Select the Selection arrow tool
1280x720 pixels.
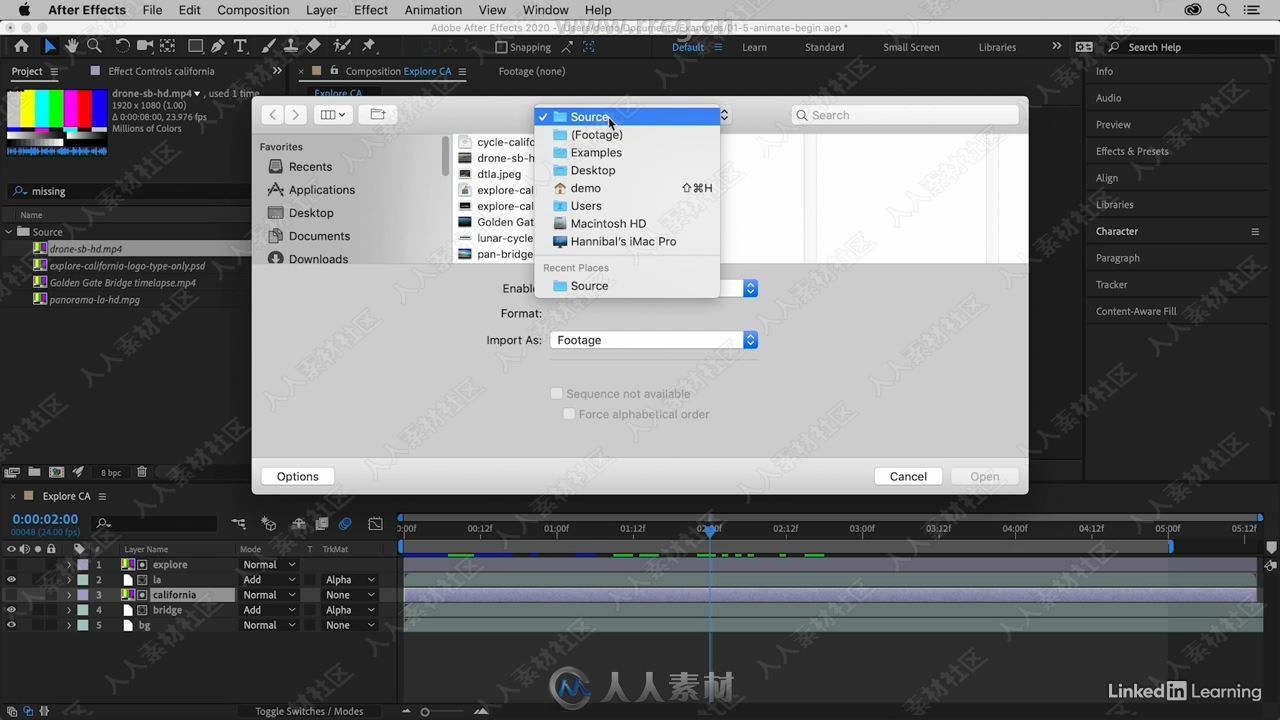[x=50, y=46]
